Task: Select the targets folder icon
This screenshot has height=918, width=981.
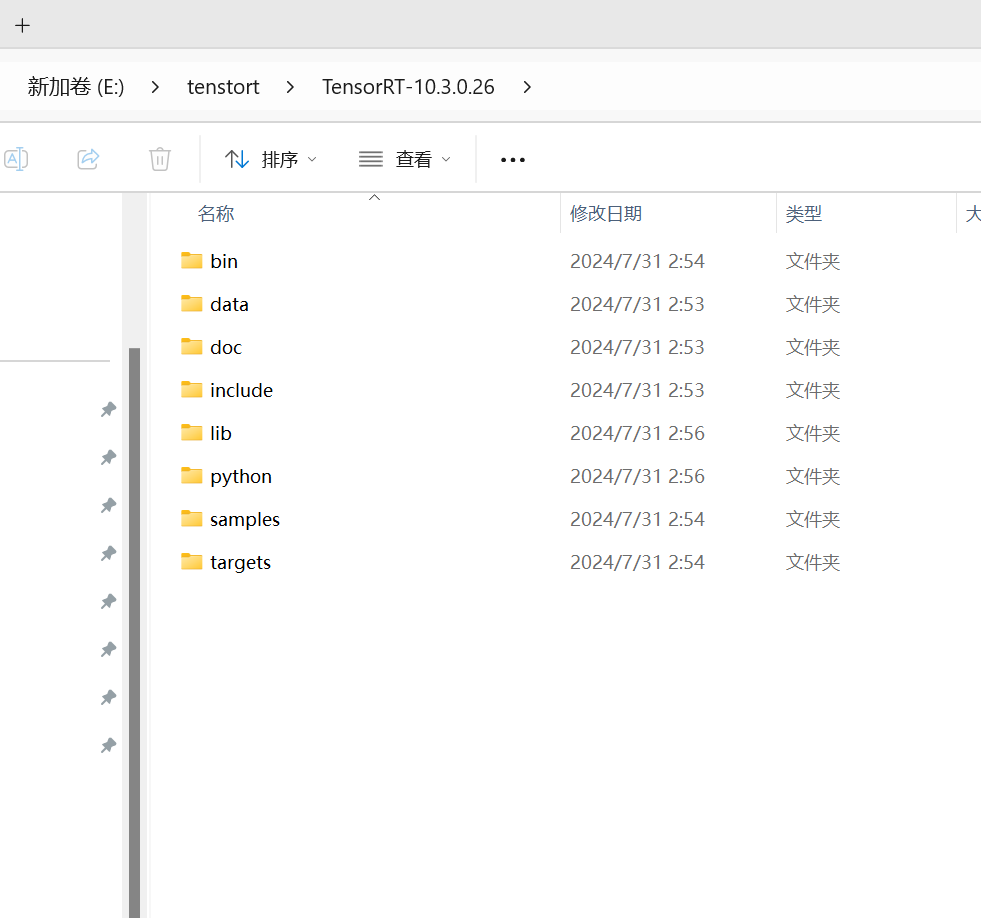Action: (x=191, y=562)
